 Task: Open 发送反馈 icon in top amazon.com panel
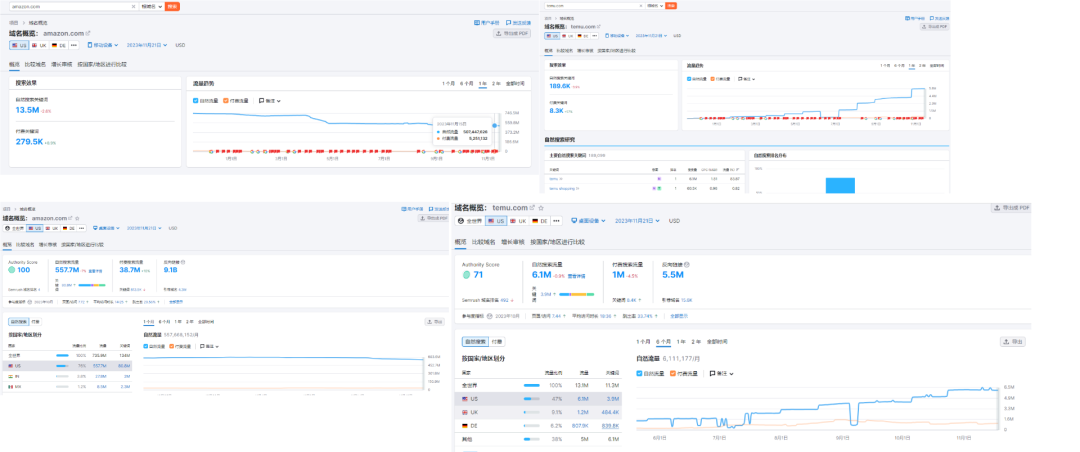click(508, 23)
